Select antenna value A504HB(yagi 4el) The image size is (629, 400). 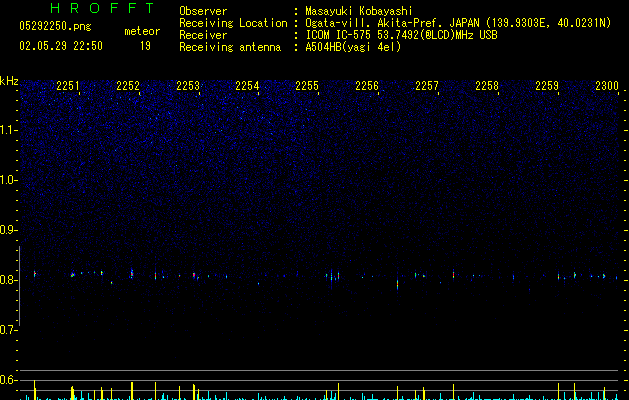pyautogui.click(x=353, y=47)
